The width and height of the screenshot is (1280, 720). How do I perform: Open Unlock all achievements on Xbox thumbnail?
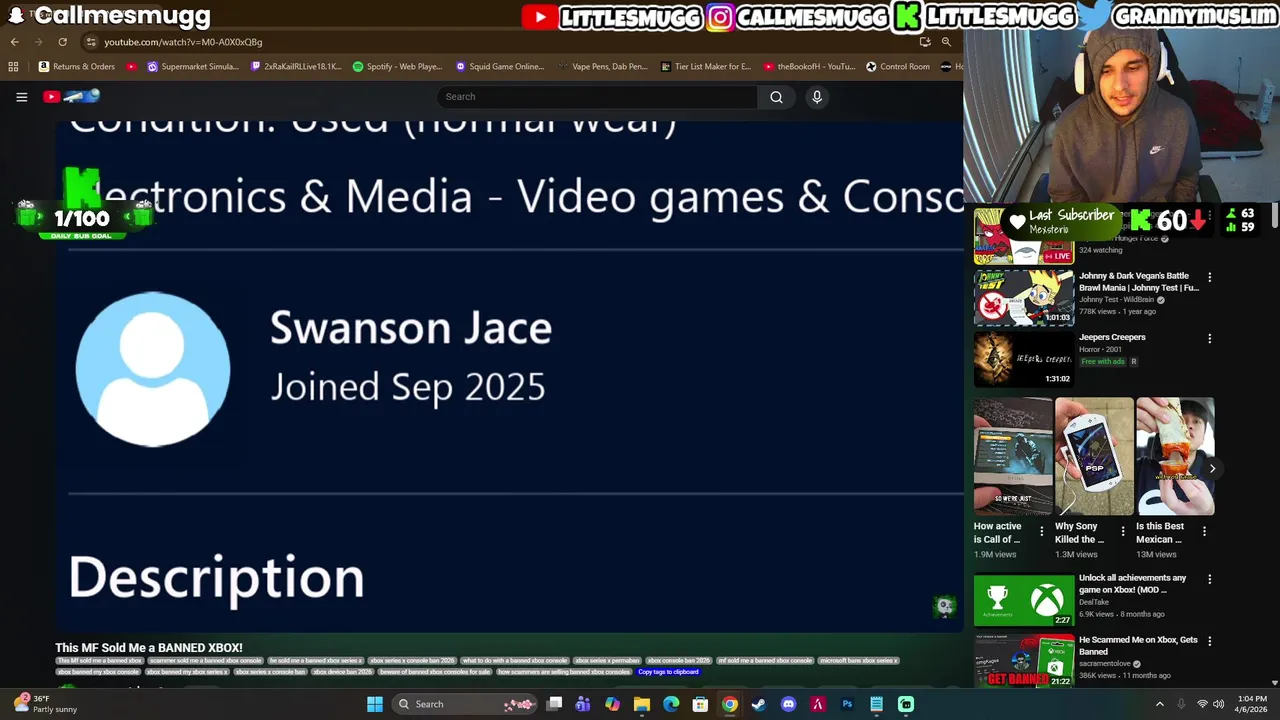1024,600
